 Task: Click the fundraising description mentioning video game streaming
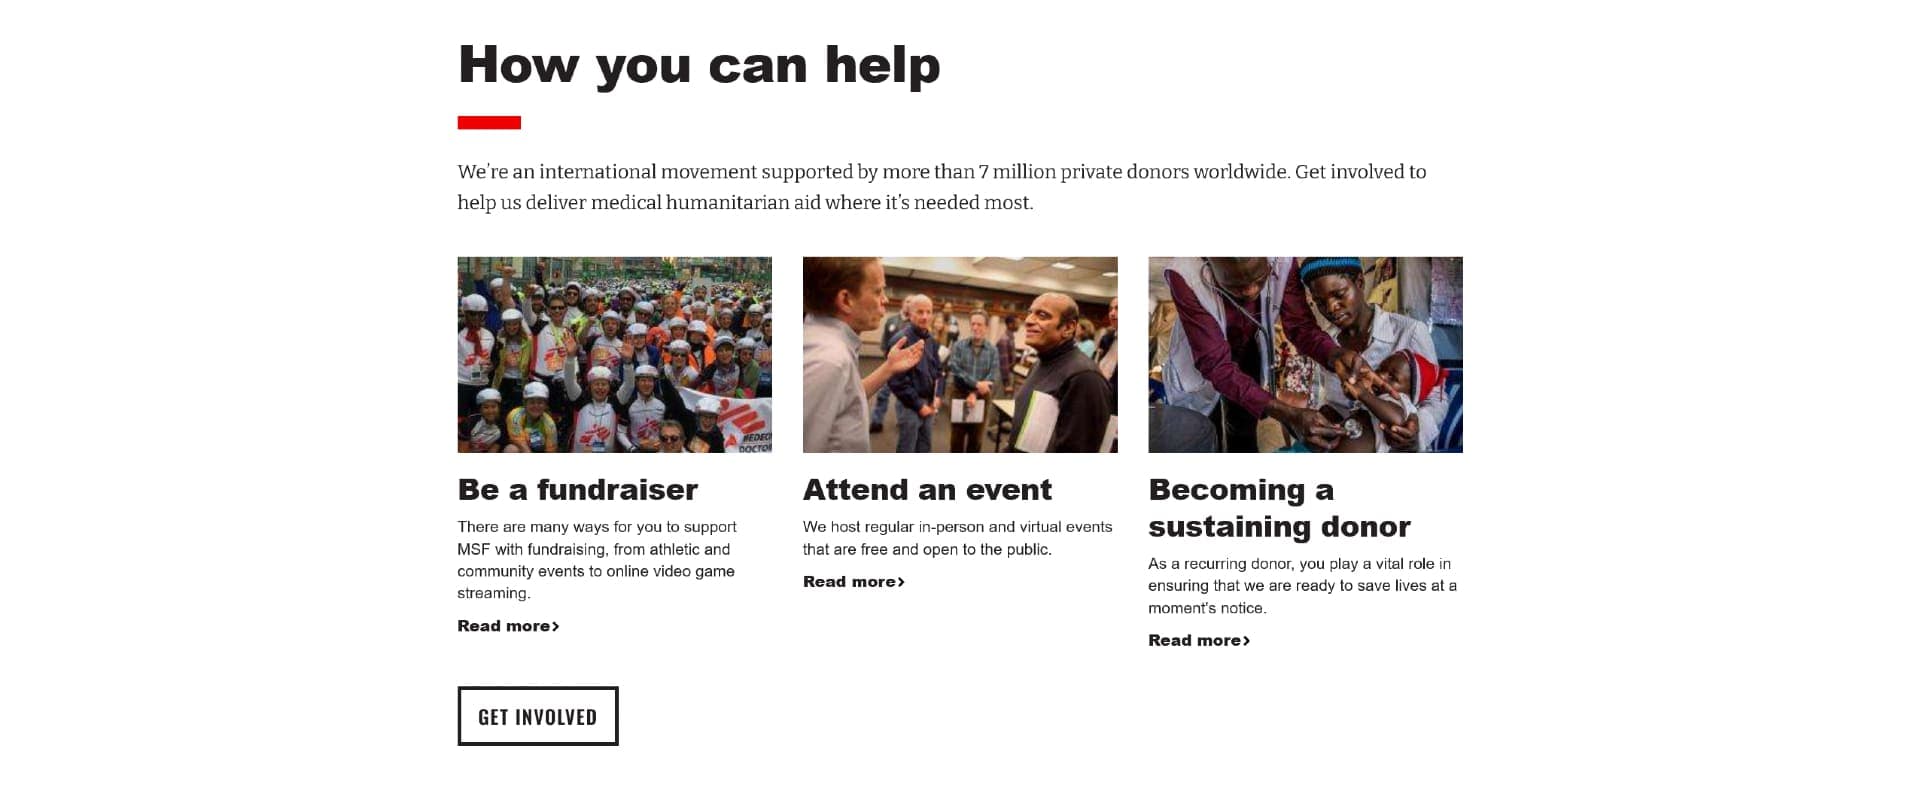click(x=596, y=560)
